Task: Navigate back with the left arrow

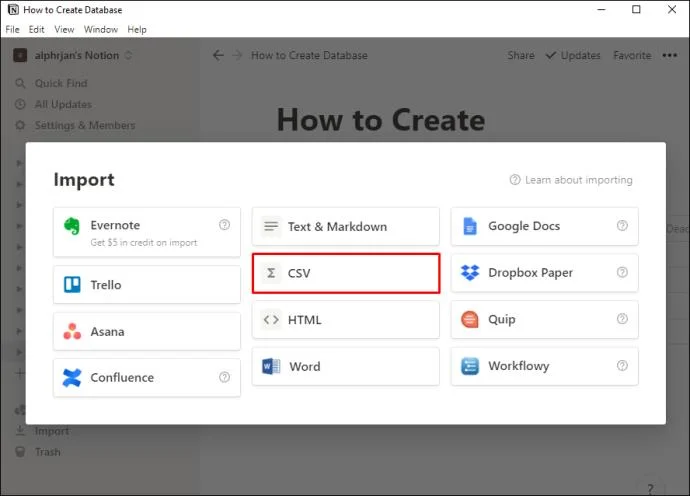Action: [x=218, y=56]
